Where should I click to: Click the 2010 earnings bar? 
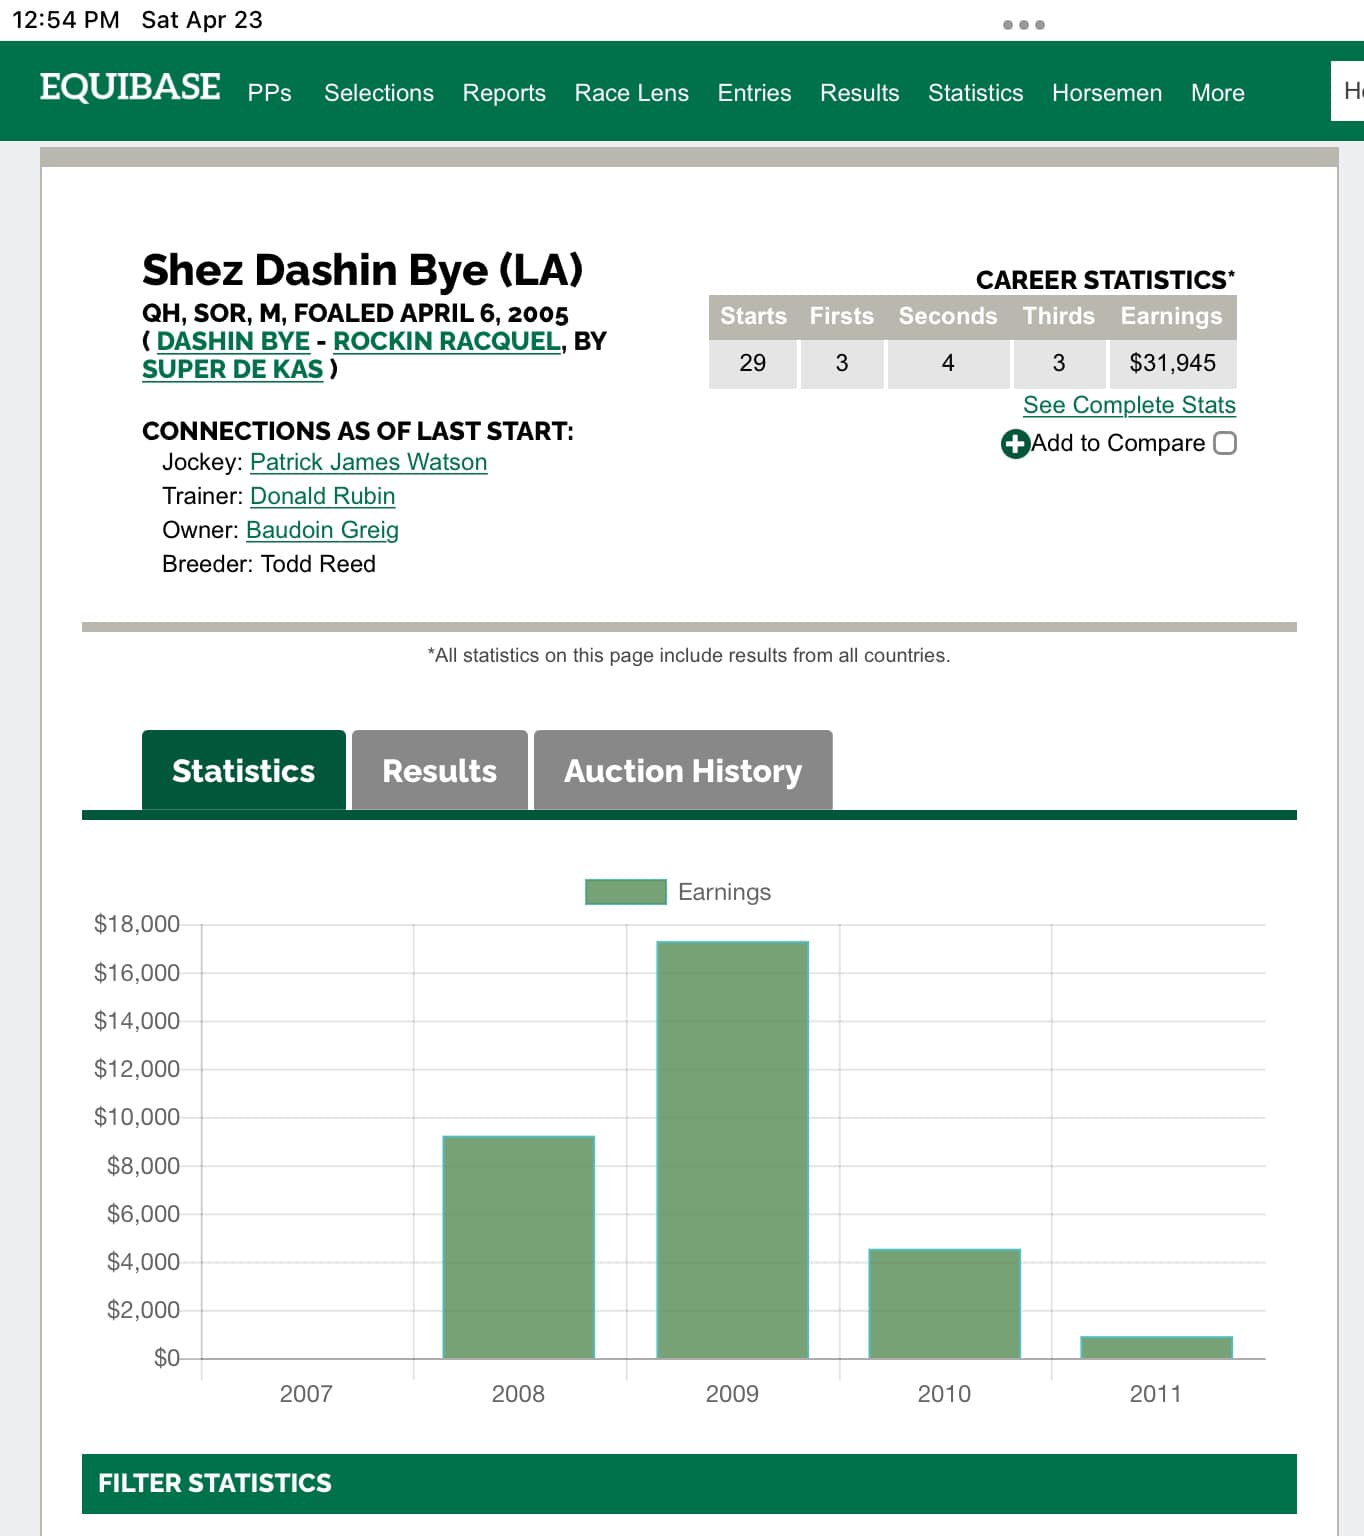(945, 1304)
